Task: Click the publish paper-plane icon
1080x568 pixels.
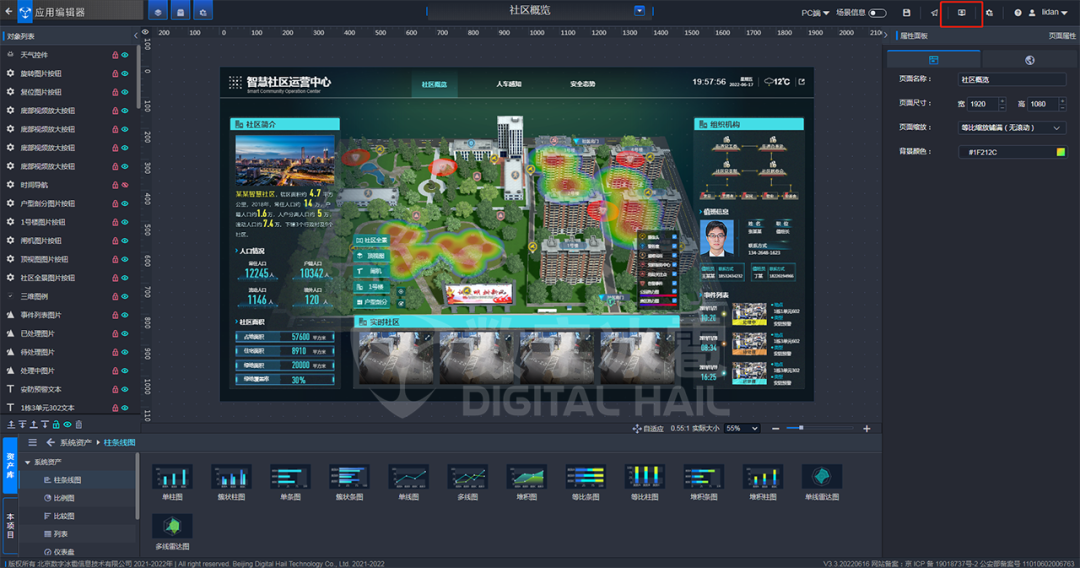Action: point(935,12)
